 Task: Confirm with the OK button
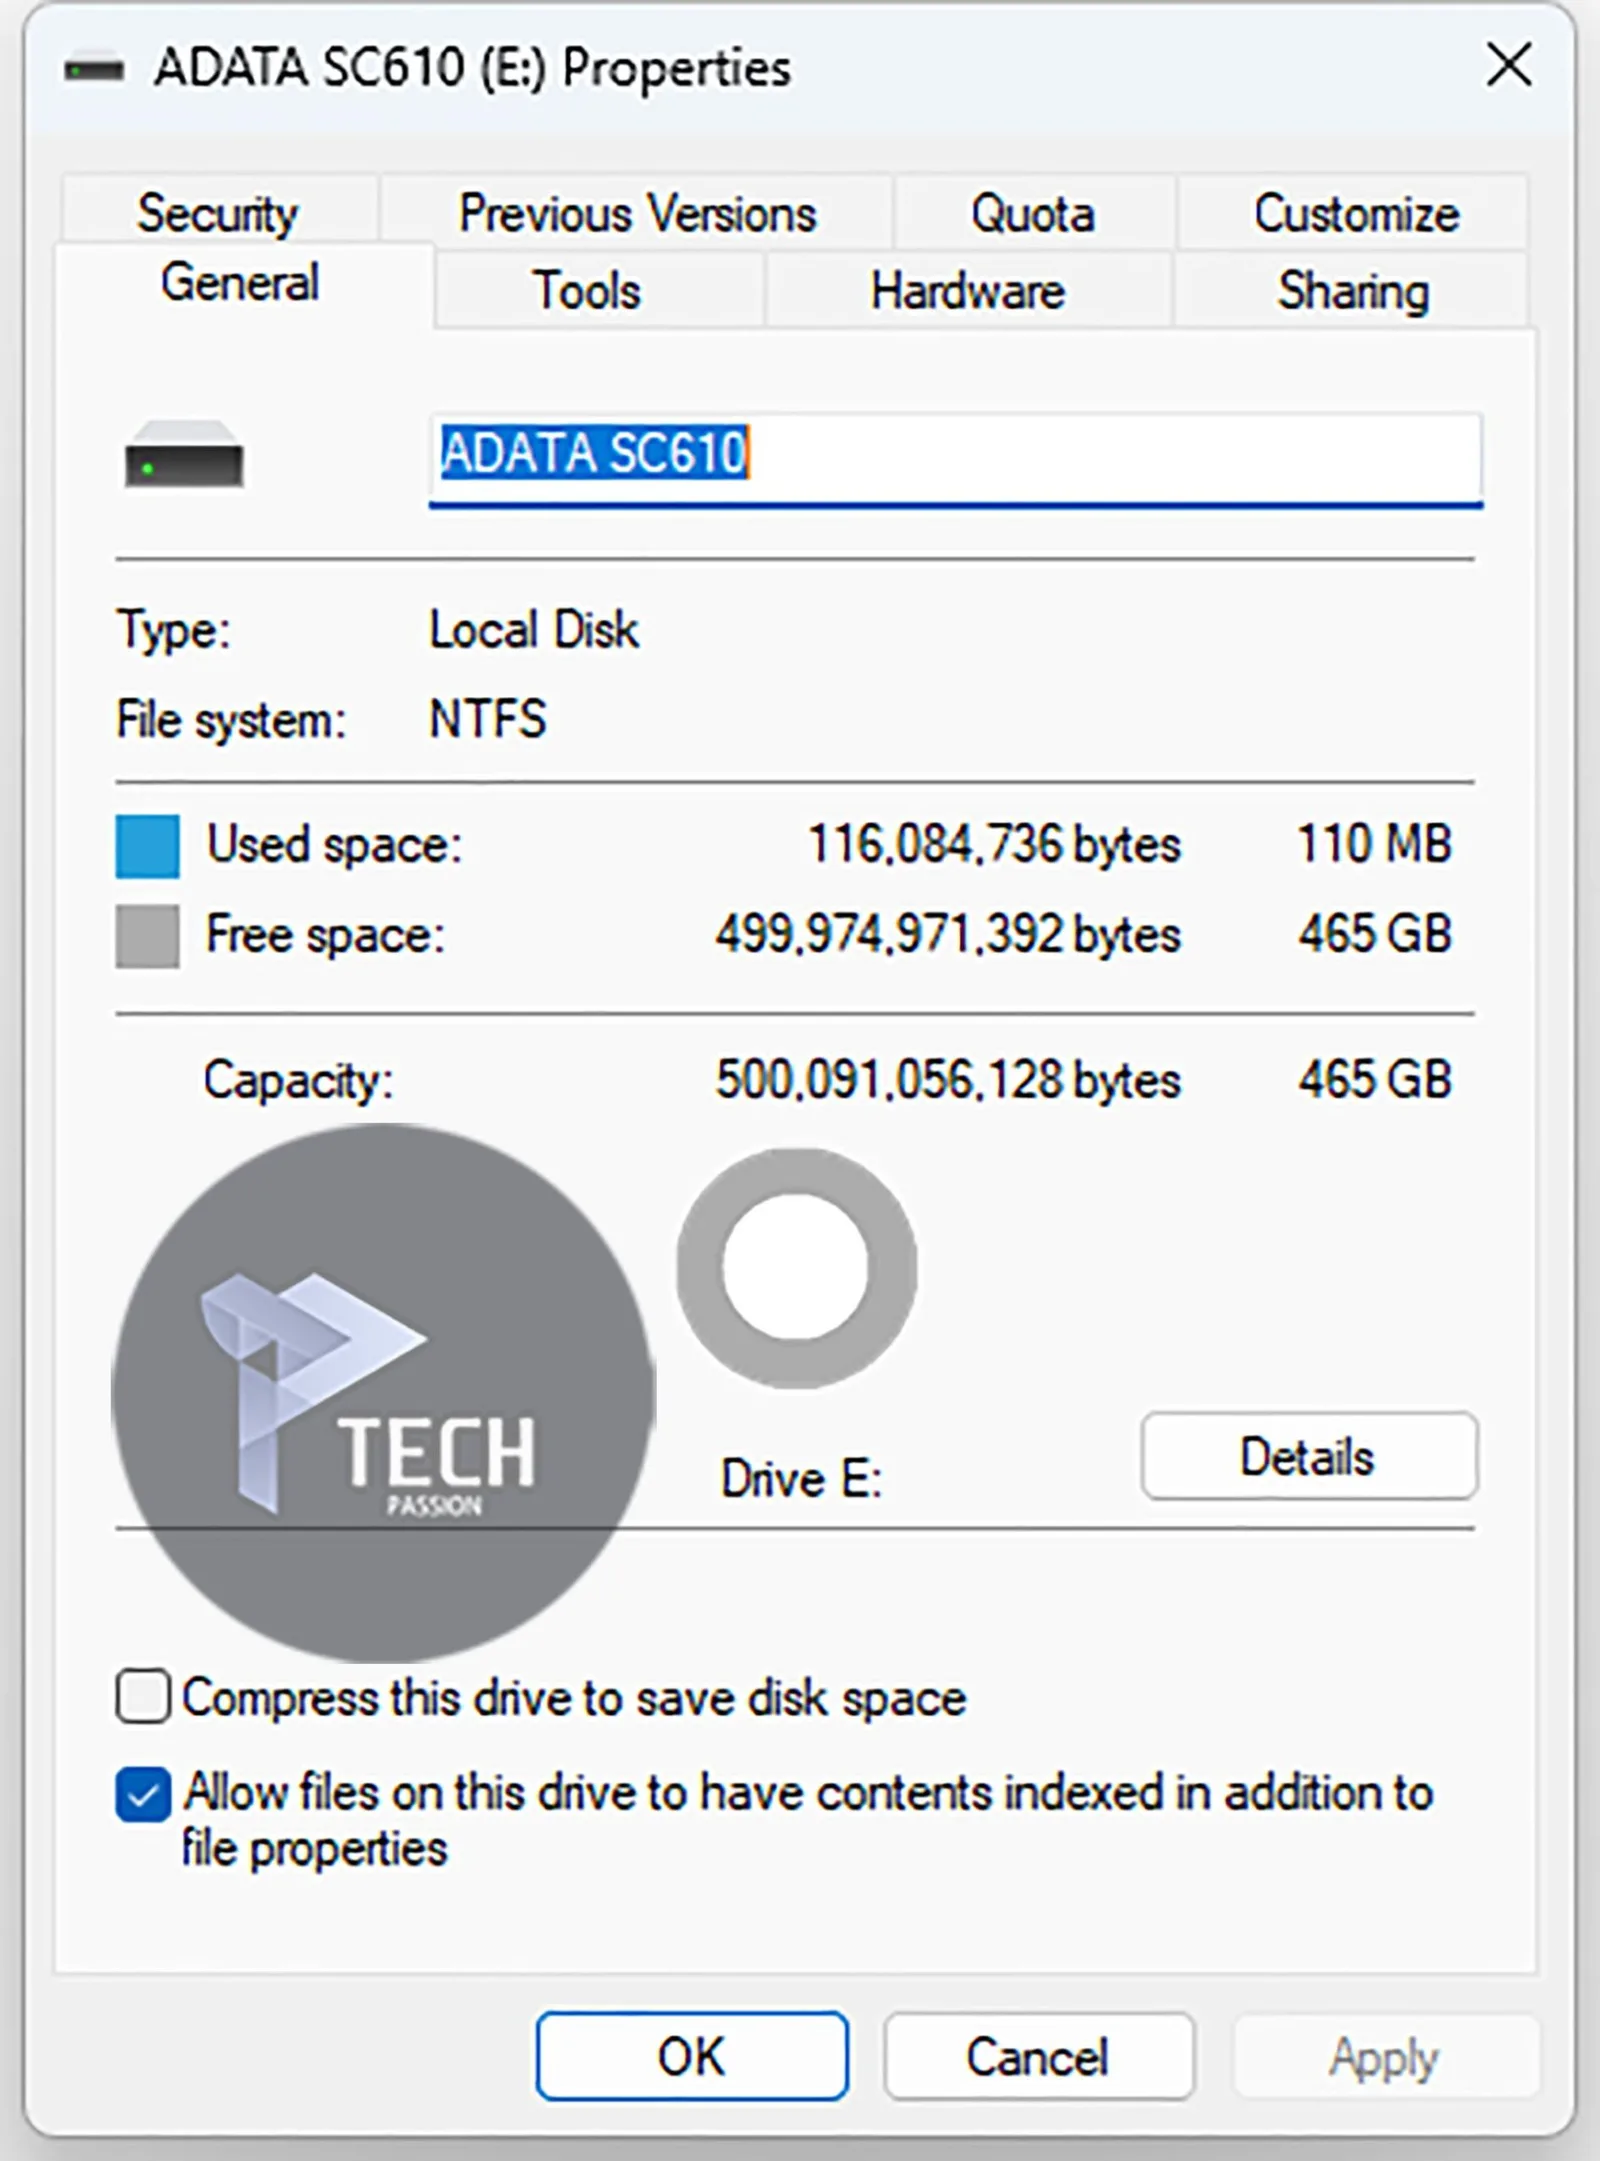(692, 2056)
